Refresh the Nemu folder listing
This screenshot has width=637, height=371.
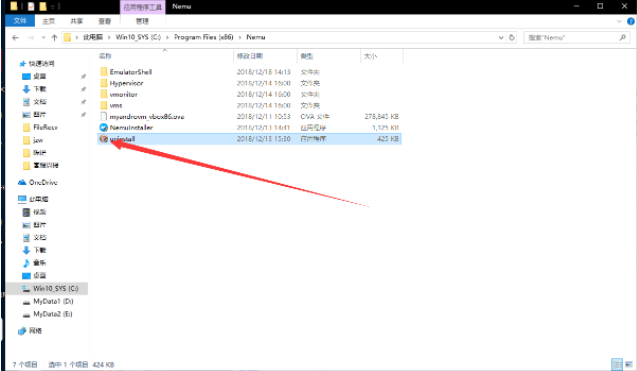point(512,37)
